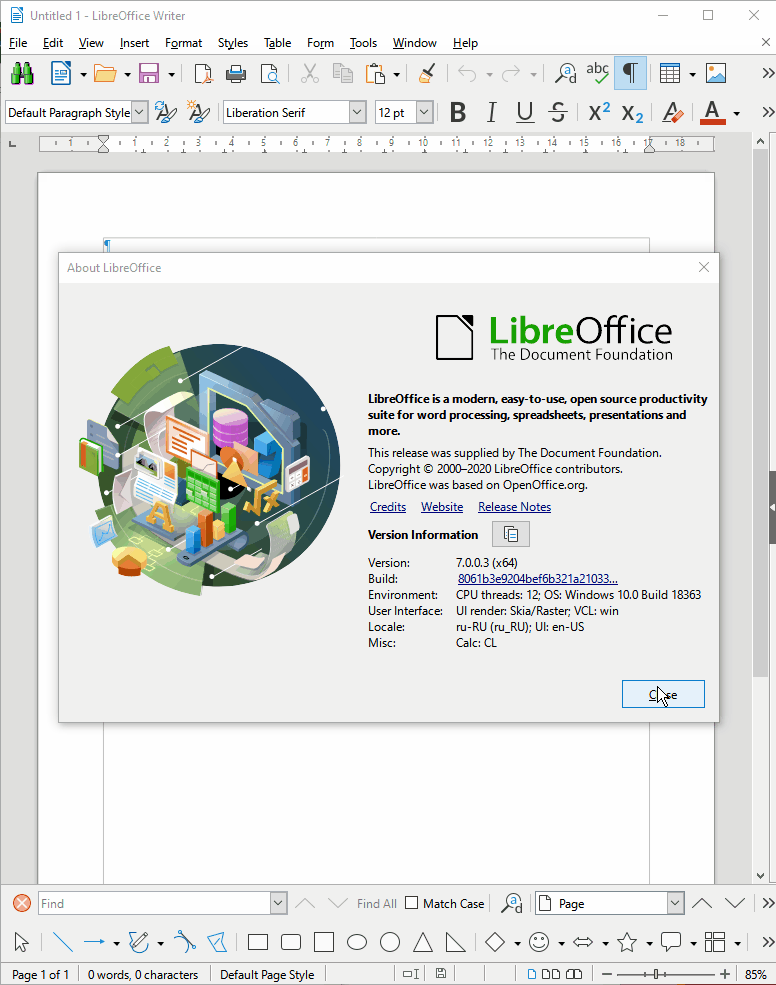Open Navigate By Page dropdown
This screenshot has height=985, width=776.
(675, 903)
